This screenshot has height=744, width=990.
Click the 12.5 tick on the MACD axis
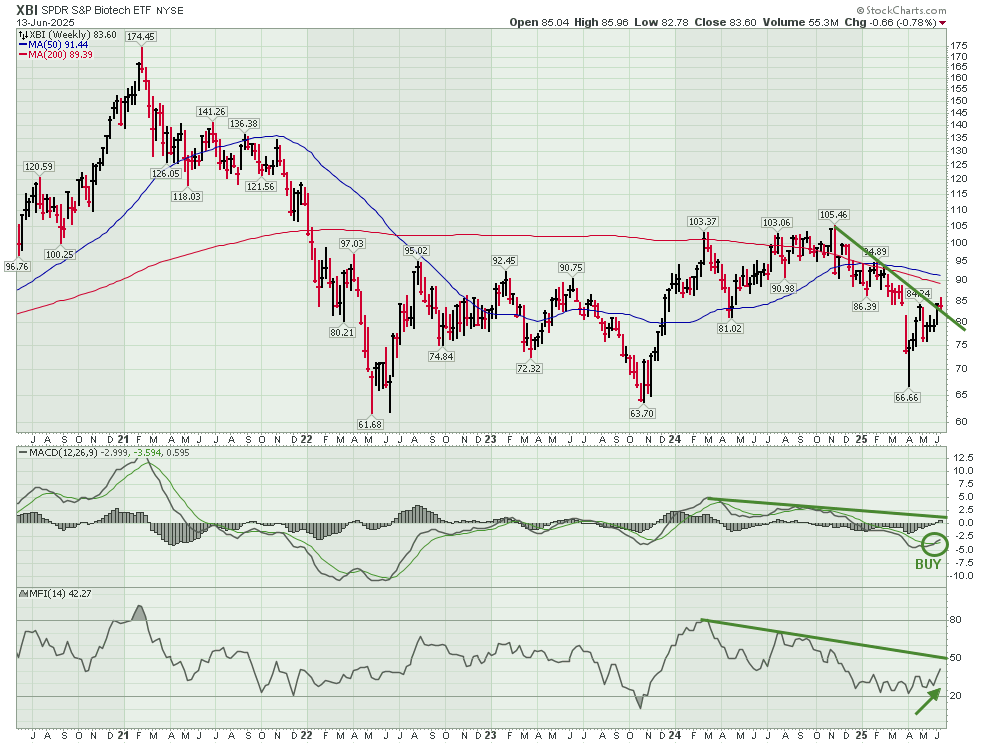[x=963, y=457]
